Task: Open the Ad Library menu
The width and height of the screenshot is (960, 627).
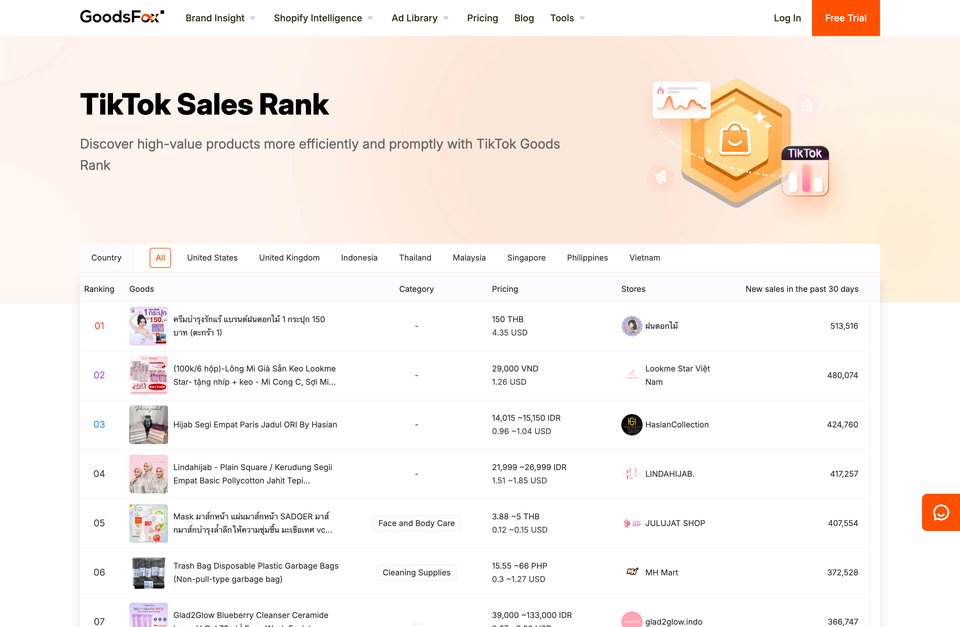Action: [414, 18]
